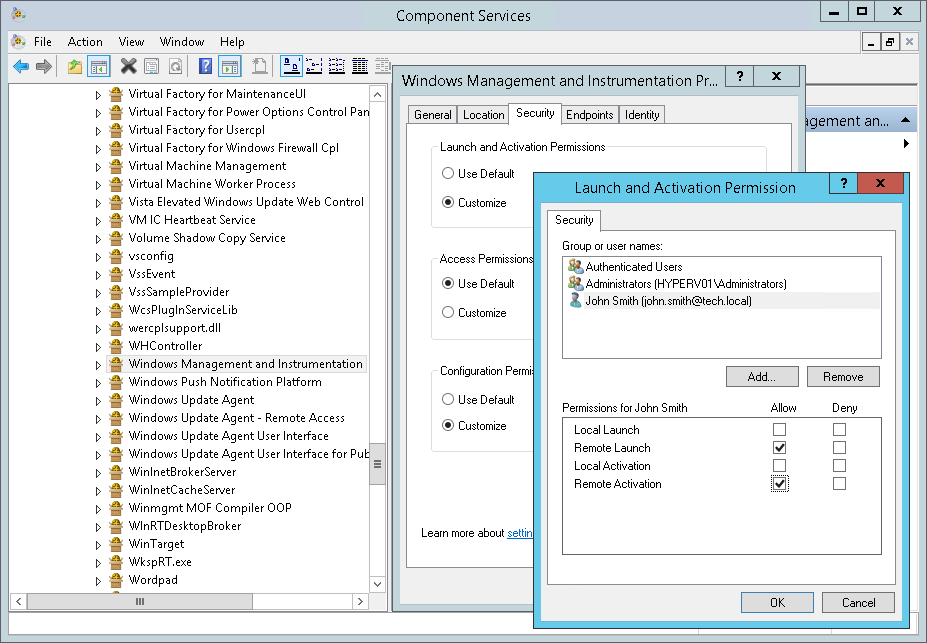
Task: Enable Allow for Local Activation
Action: (781, 465)
